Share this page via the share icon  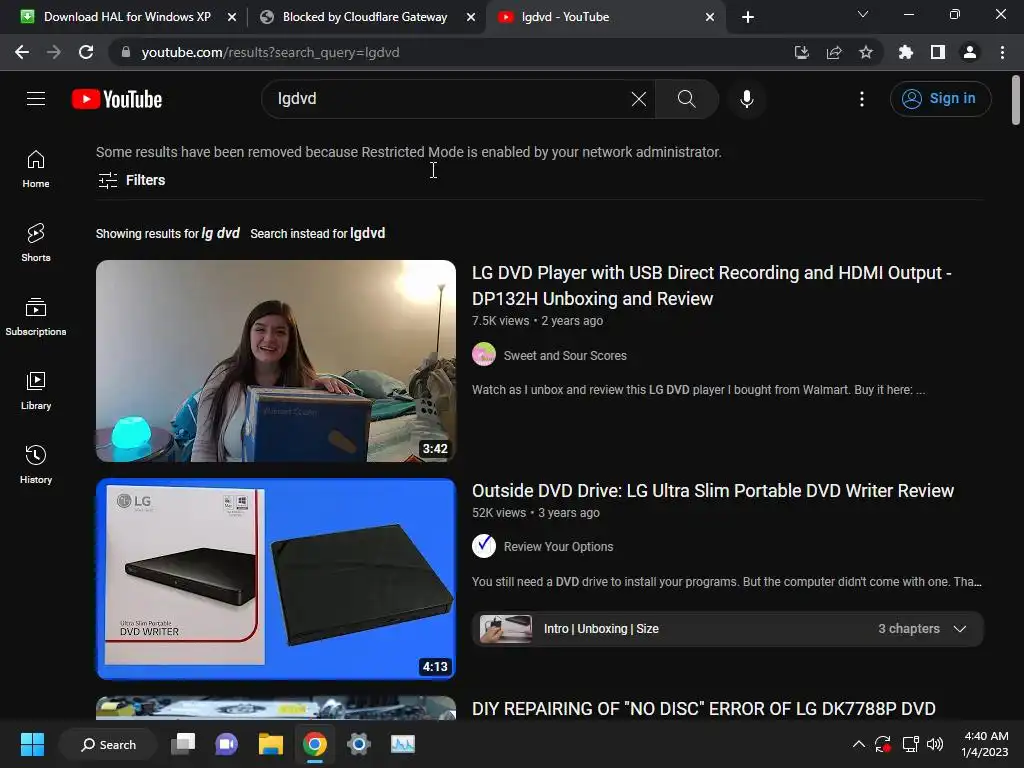pyautogui.click(x=834, y=52)
